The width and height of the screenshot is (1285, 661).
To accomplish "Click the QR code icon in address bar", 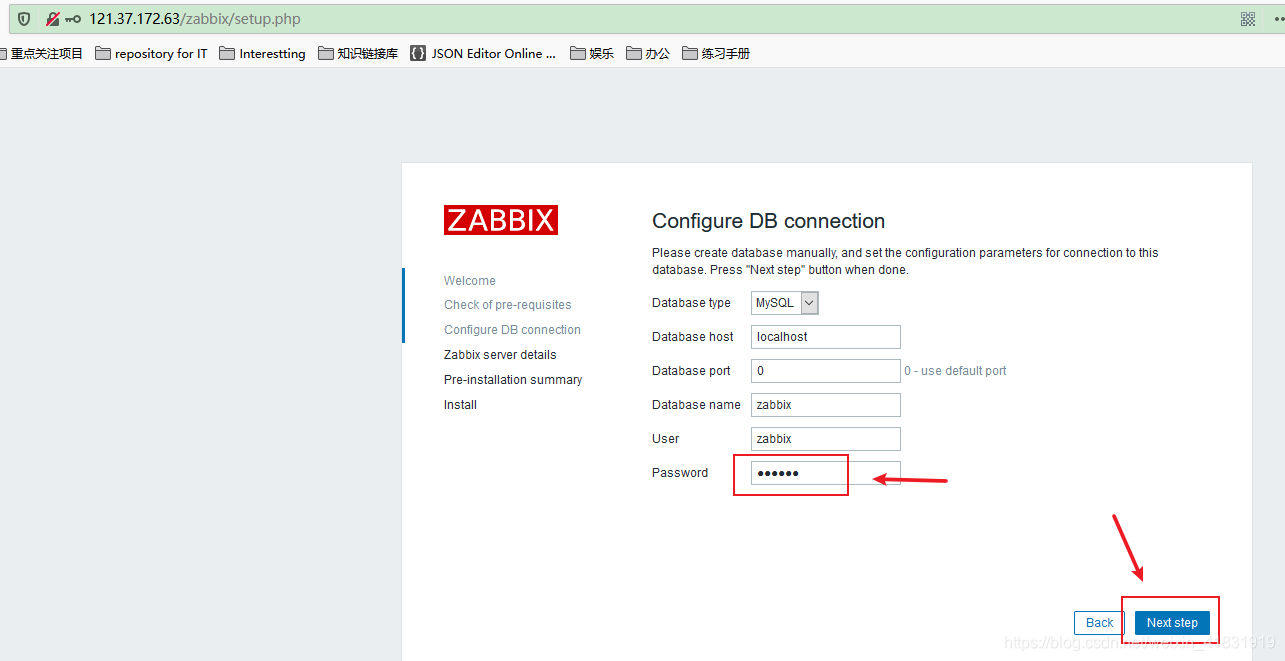I will [1248, 19].
